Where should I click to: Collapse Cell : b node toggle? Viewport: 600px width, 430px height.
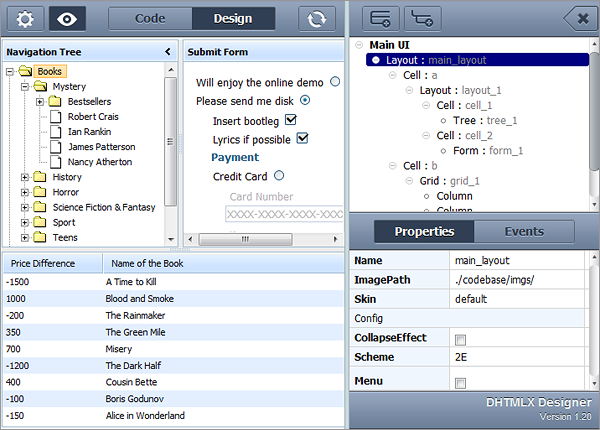point(393,166)
